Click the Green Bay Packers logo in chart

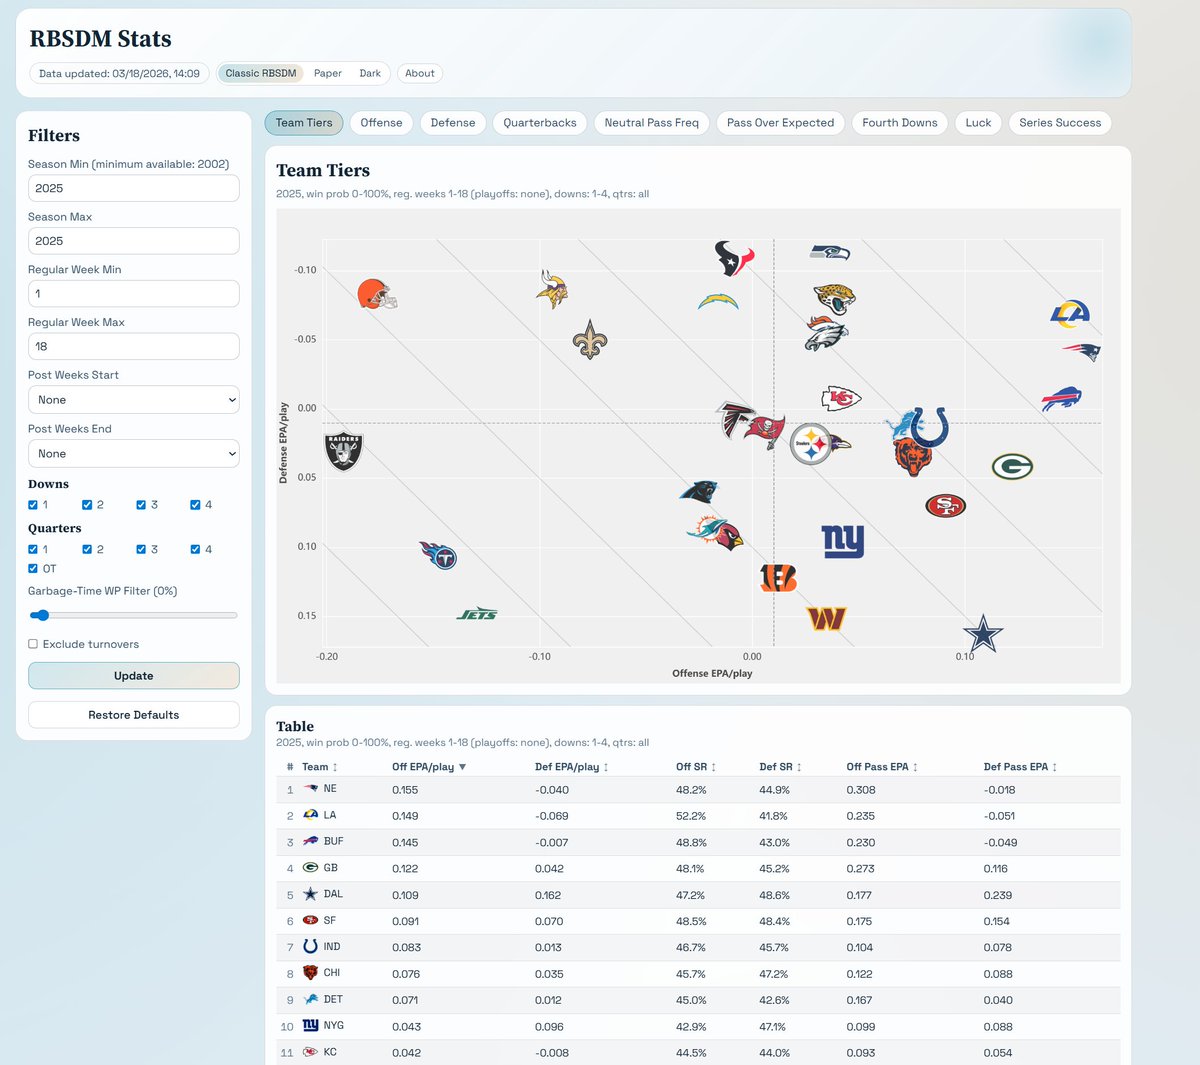point(1012,466)
